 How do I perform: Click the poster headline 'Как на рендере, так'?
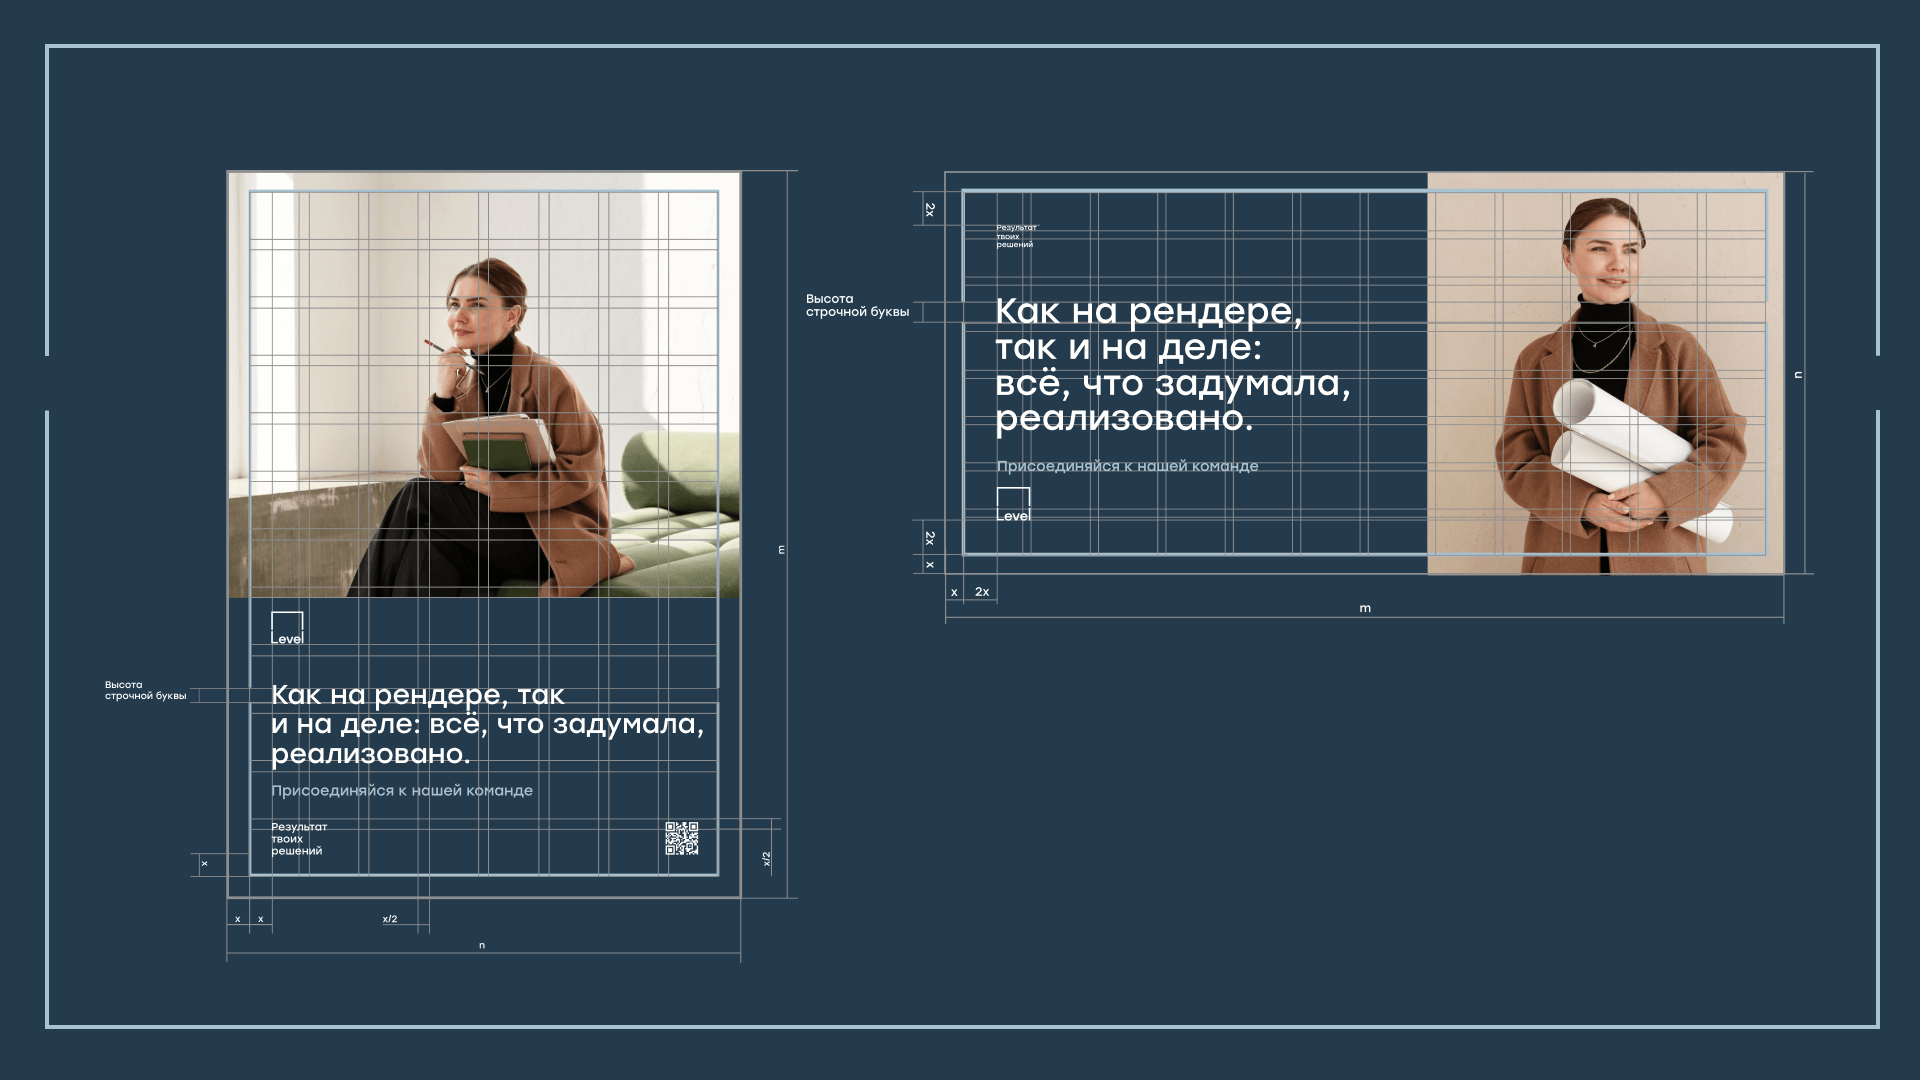pos(418,695)
